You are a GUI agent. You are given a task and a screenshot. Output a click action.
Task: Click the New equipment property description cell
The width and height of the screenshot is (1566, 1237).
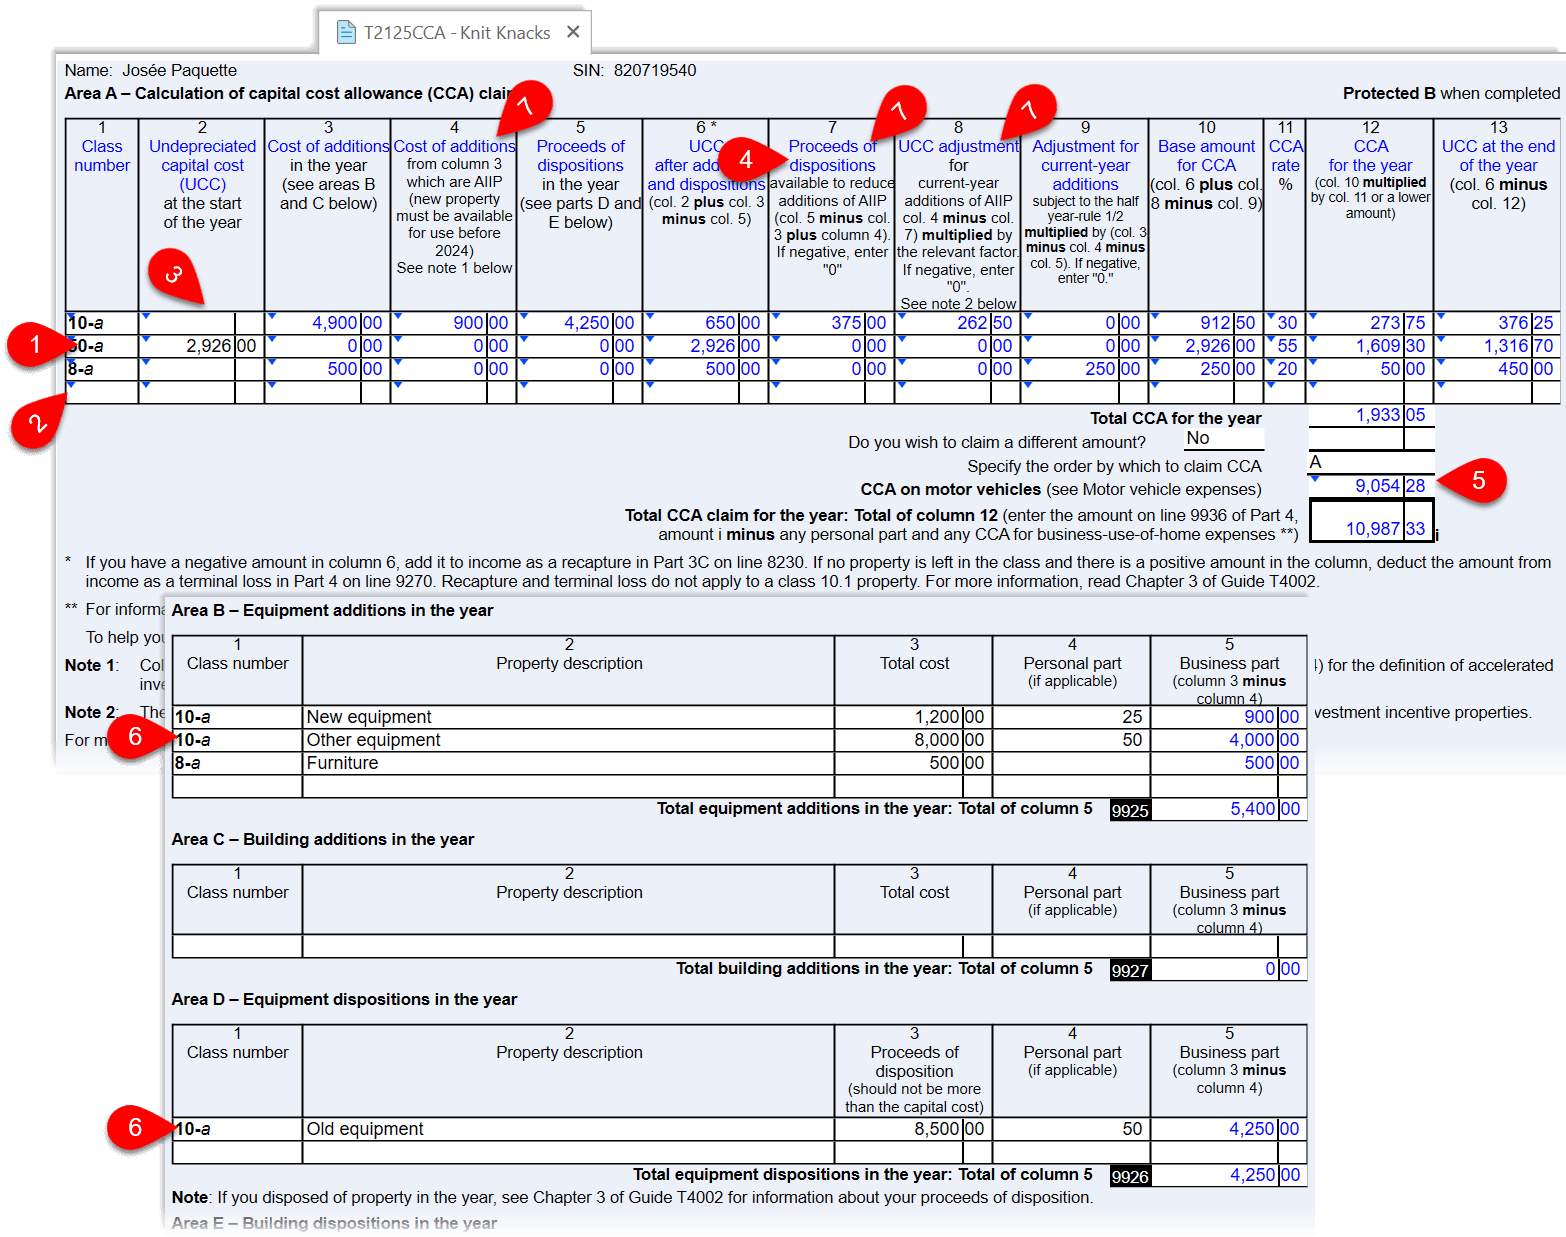tap(568, 717)
